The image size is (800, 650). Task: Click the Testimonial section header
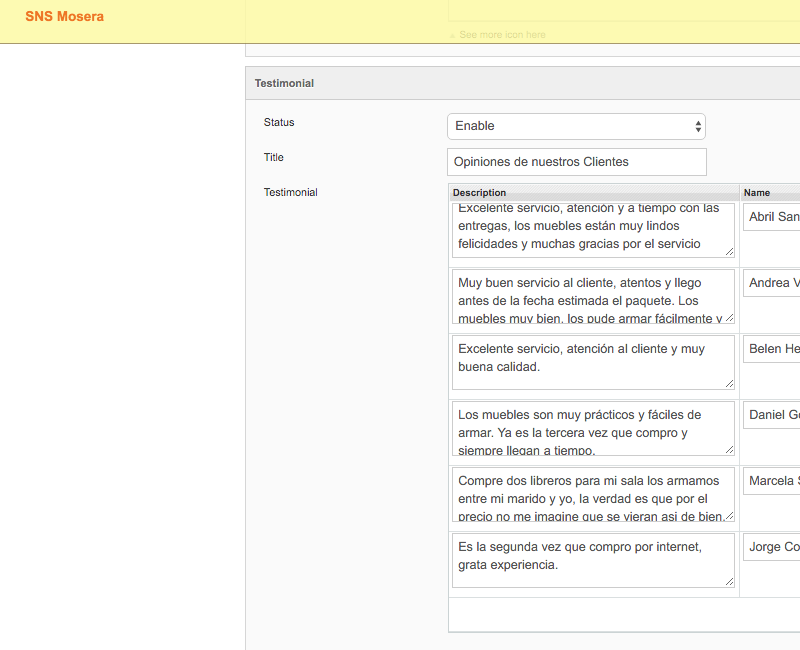pos(284,83)
